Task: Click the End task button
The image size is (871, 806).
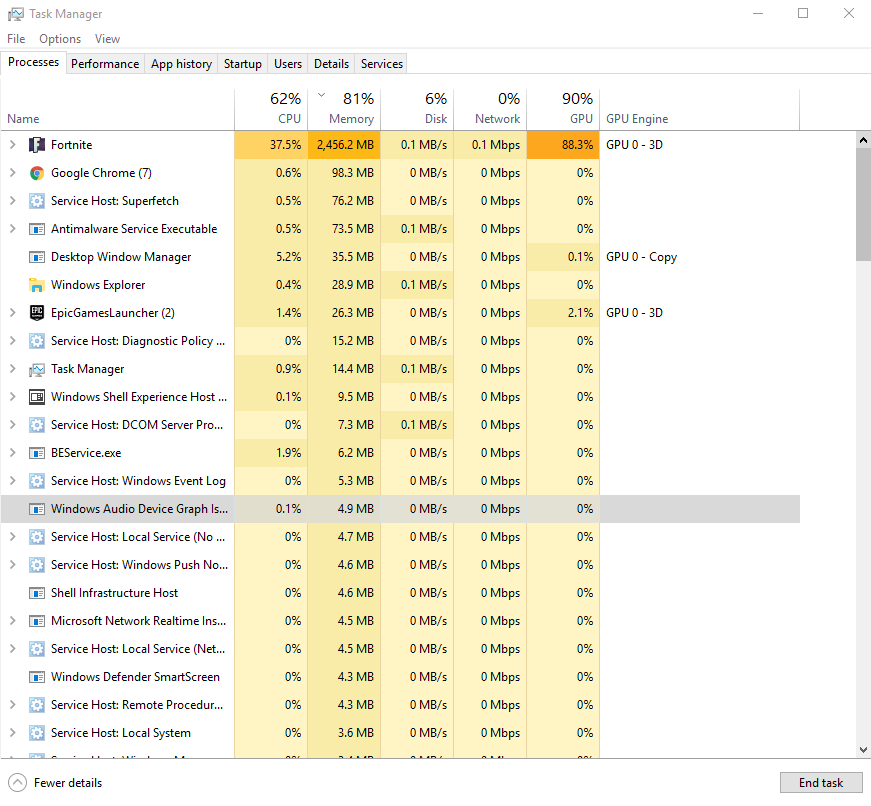Action: pyautogui.click(x=821, y=783)
